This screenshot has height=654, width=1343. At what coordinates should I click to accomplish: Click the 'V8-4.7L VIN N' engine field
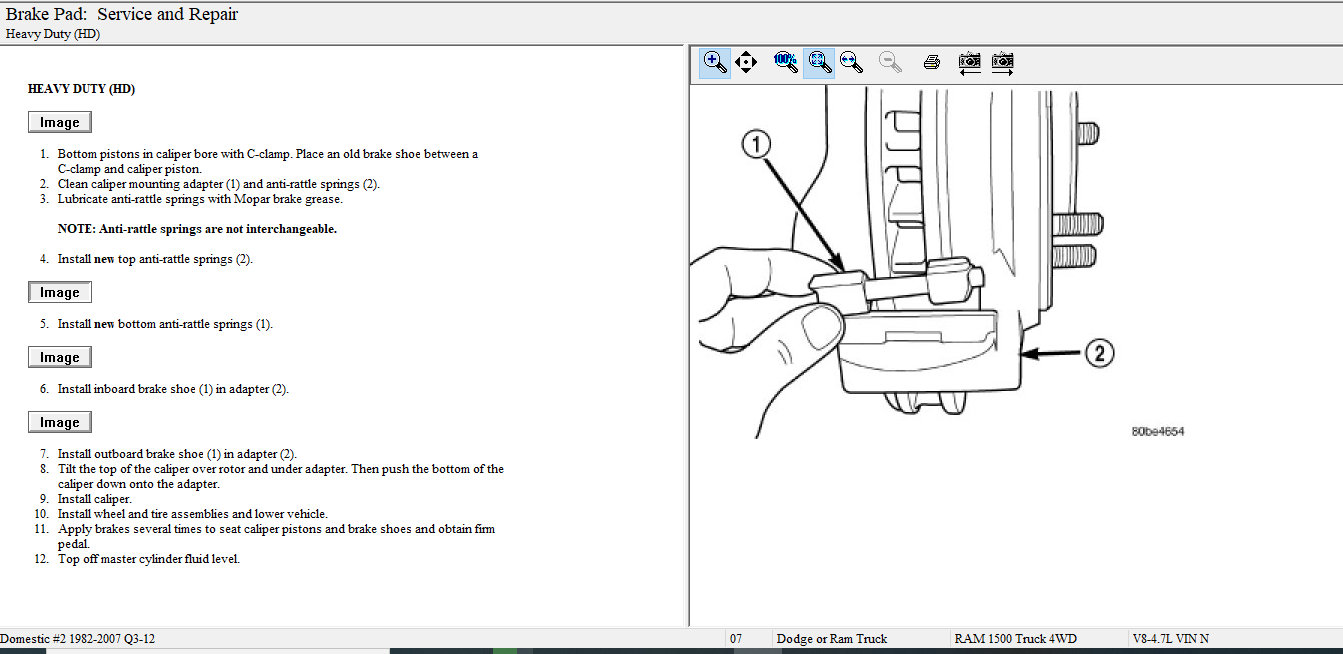click(x=1170, y=639)
